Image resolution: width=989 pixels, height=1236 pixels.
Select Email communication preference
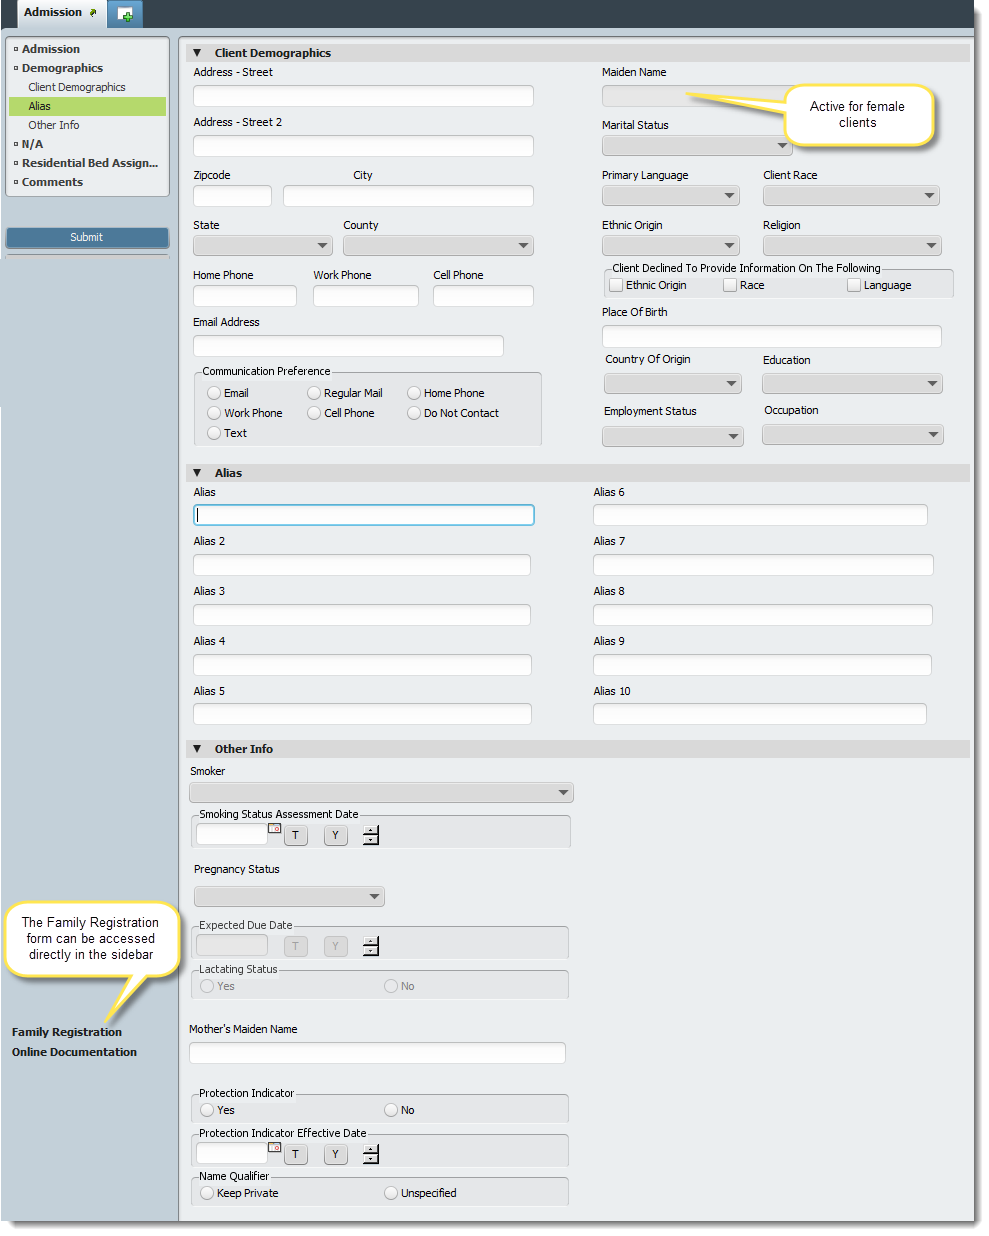[214, 393]
